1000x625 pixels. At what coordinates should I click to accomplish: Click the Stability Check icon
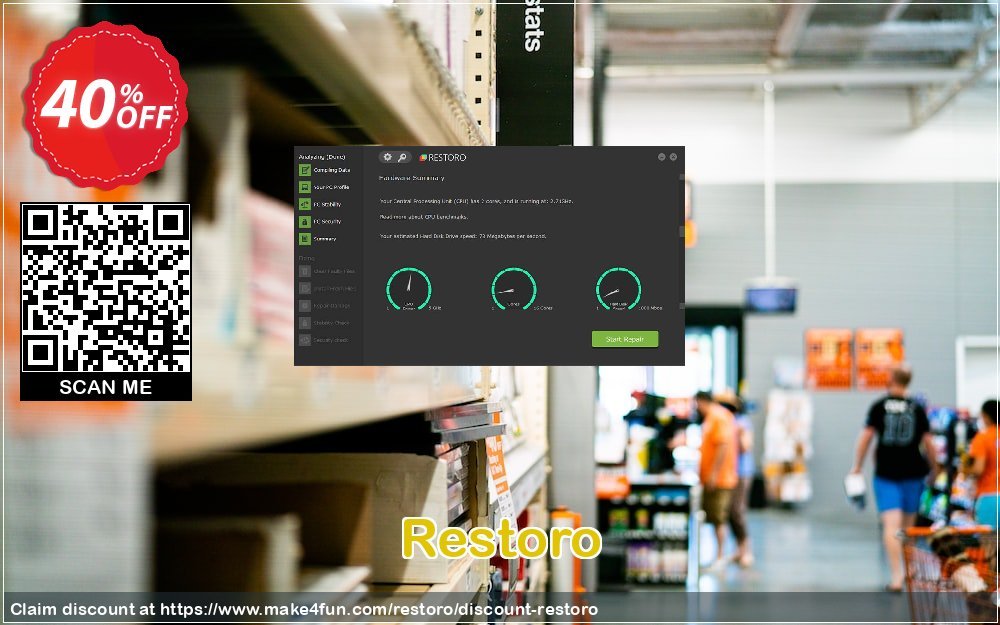(x=305, y=323)
